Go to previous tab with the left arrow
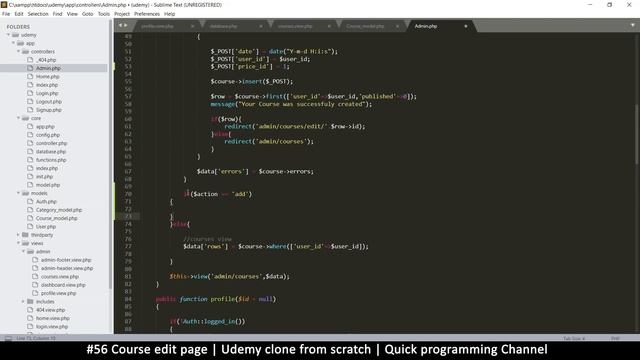This screenshot has width=640, height=360. click(x=120, y=25)
